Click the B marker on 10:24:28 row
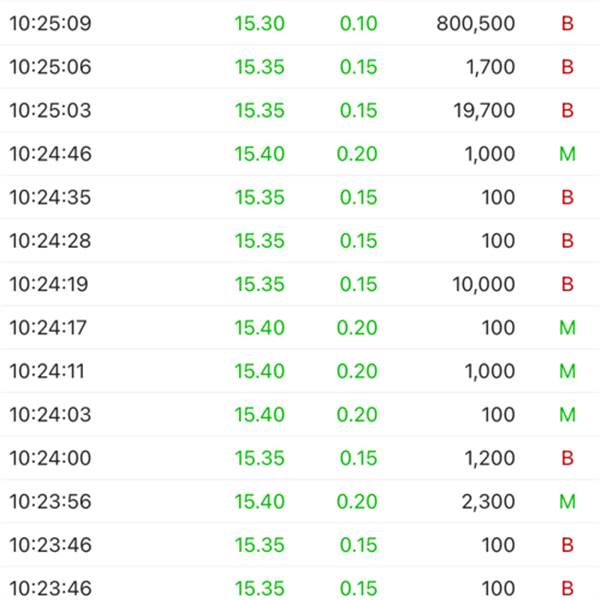The image size is (600, 600). click(567, 241)
